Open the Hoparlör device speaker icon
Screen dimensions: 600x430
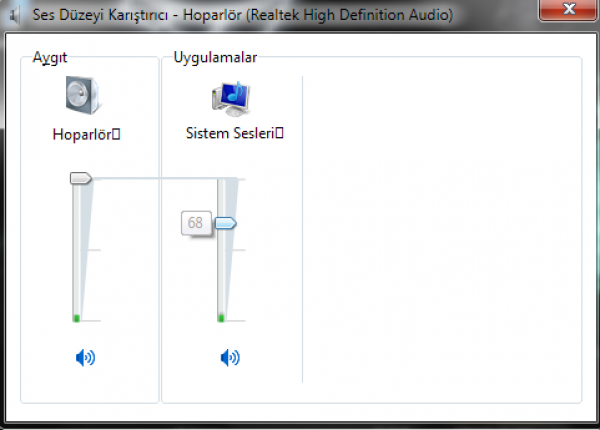pyautogui.click(x=82, y=95)
